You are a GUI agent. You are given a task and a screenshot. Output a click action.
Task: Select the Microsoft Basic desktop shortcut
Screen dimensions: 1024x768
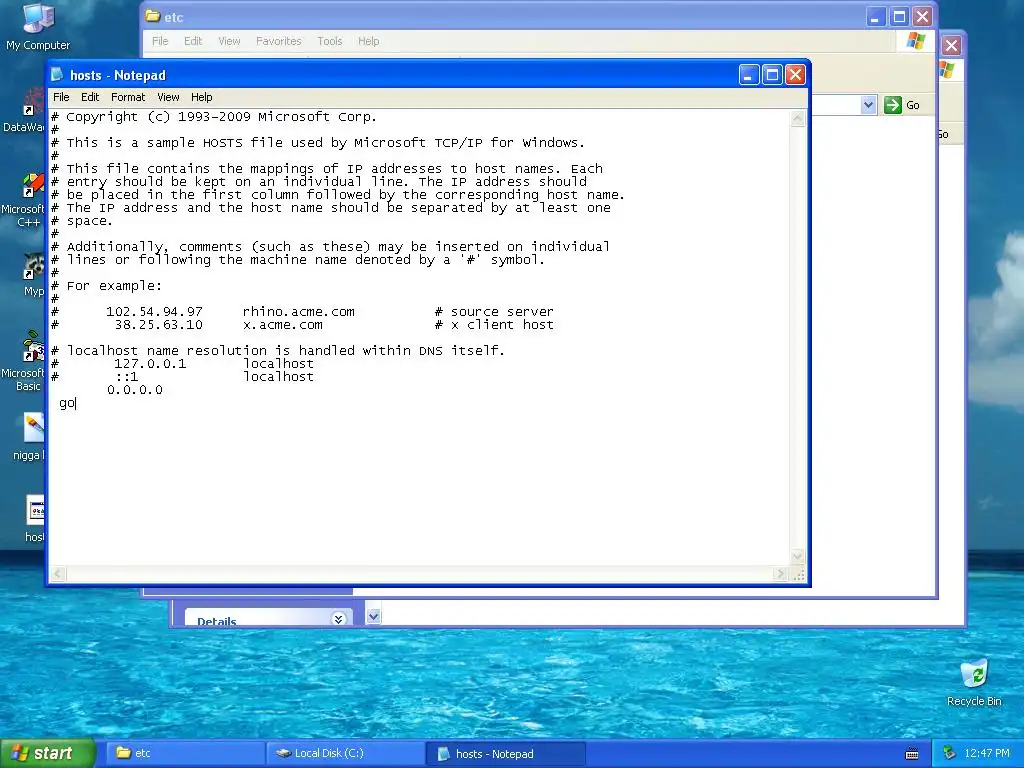tap(23, 362)
